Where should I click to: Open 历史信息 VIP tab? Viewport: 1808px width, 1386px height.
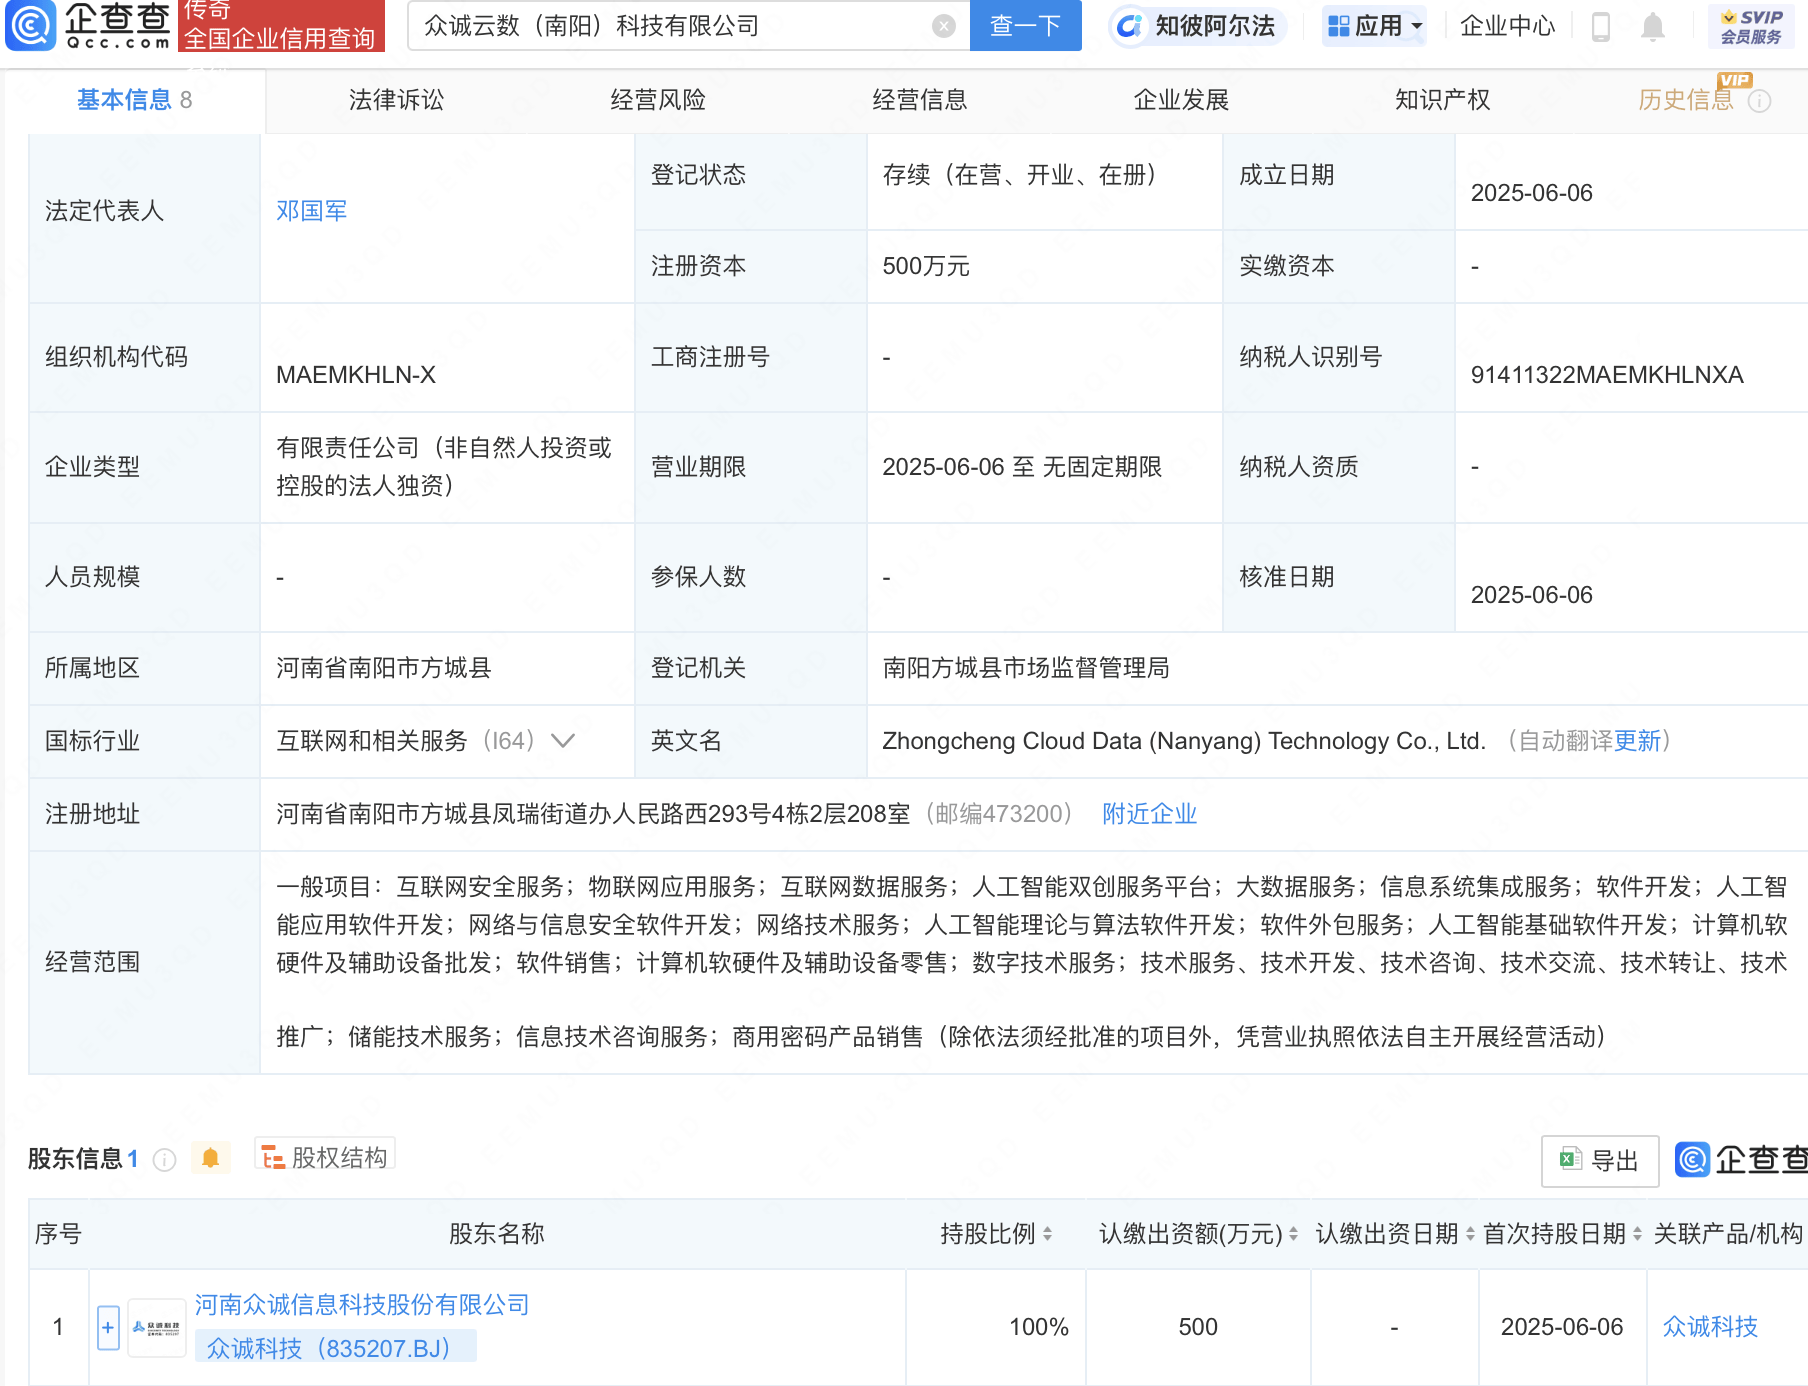(1686, 100)
